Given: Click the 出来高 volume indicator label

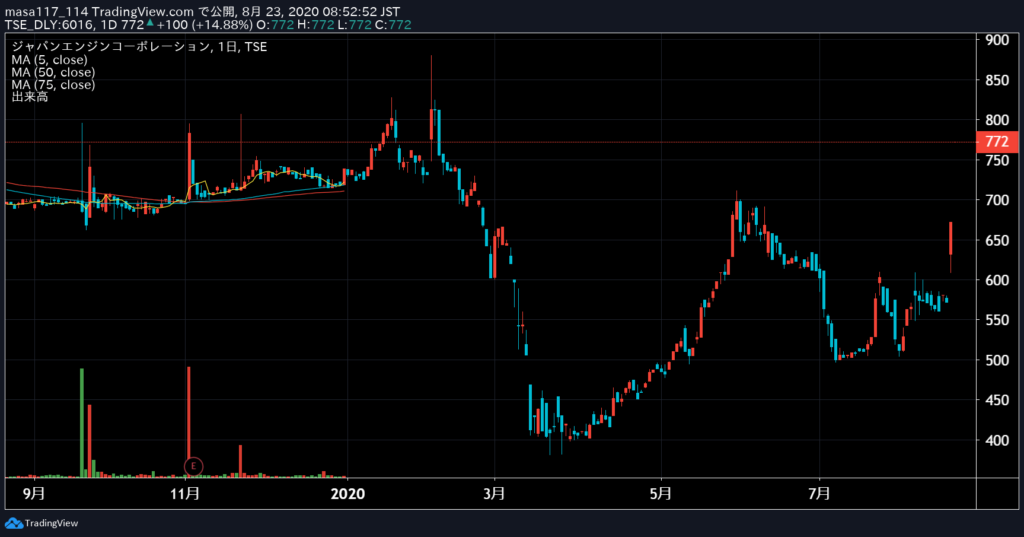Looking at the screenshot, I should pyautogui.click(x=29, y=97).
